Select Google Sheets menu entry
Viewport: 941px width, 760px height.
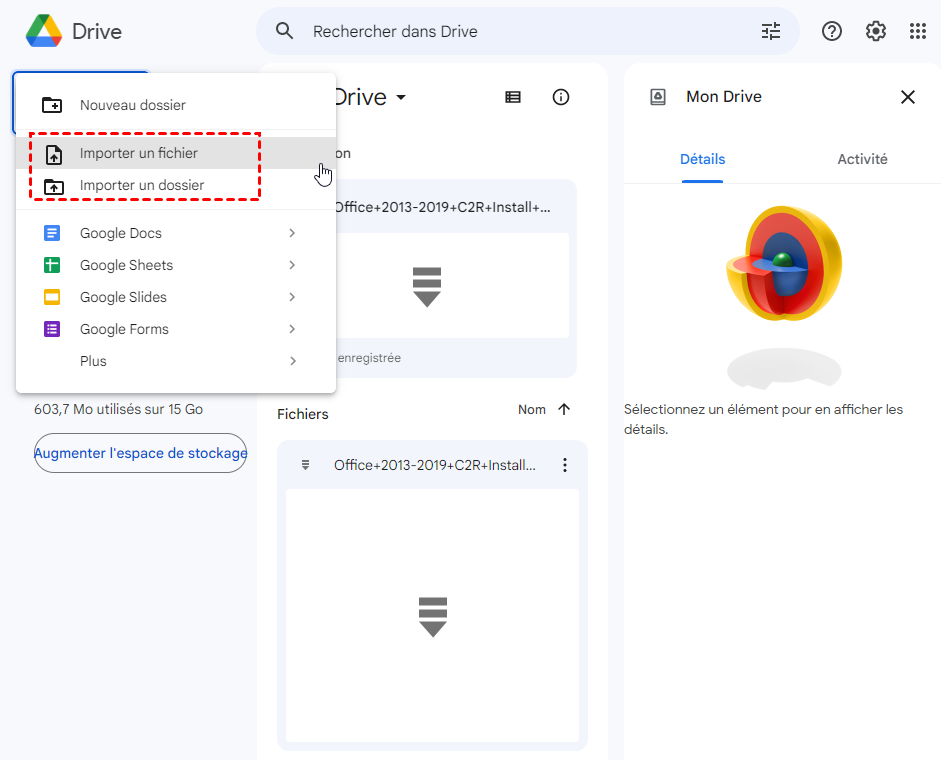coord(175,265)
